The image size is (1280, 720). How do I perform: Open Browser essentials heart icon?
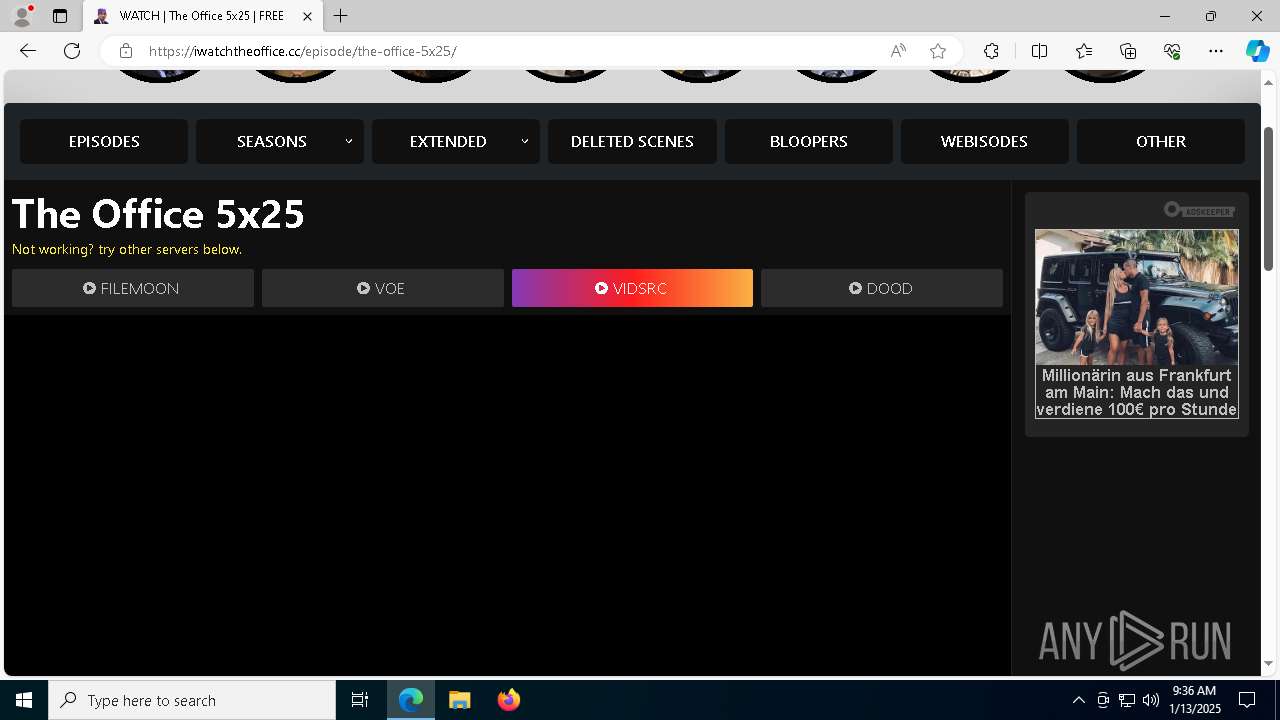click(x=1172, y=51)
